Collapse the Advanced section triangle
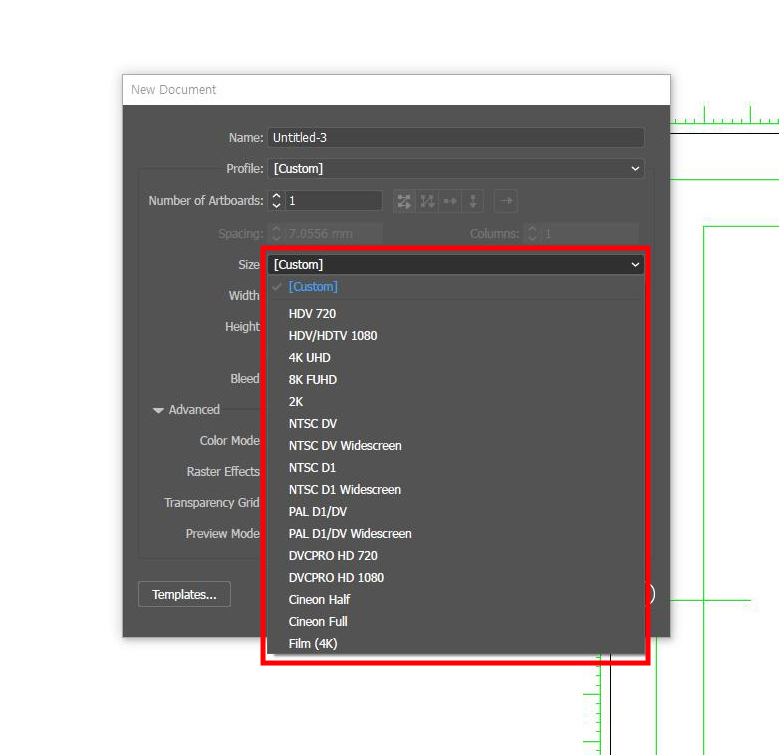The height and width of the screenshot is (755, 779). 158,410
